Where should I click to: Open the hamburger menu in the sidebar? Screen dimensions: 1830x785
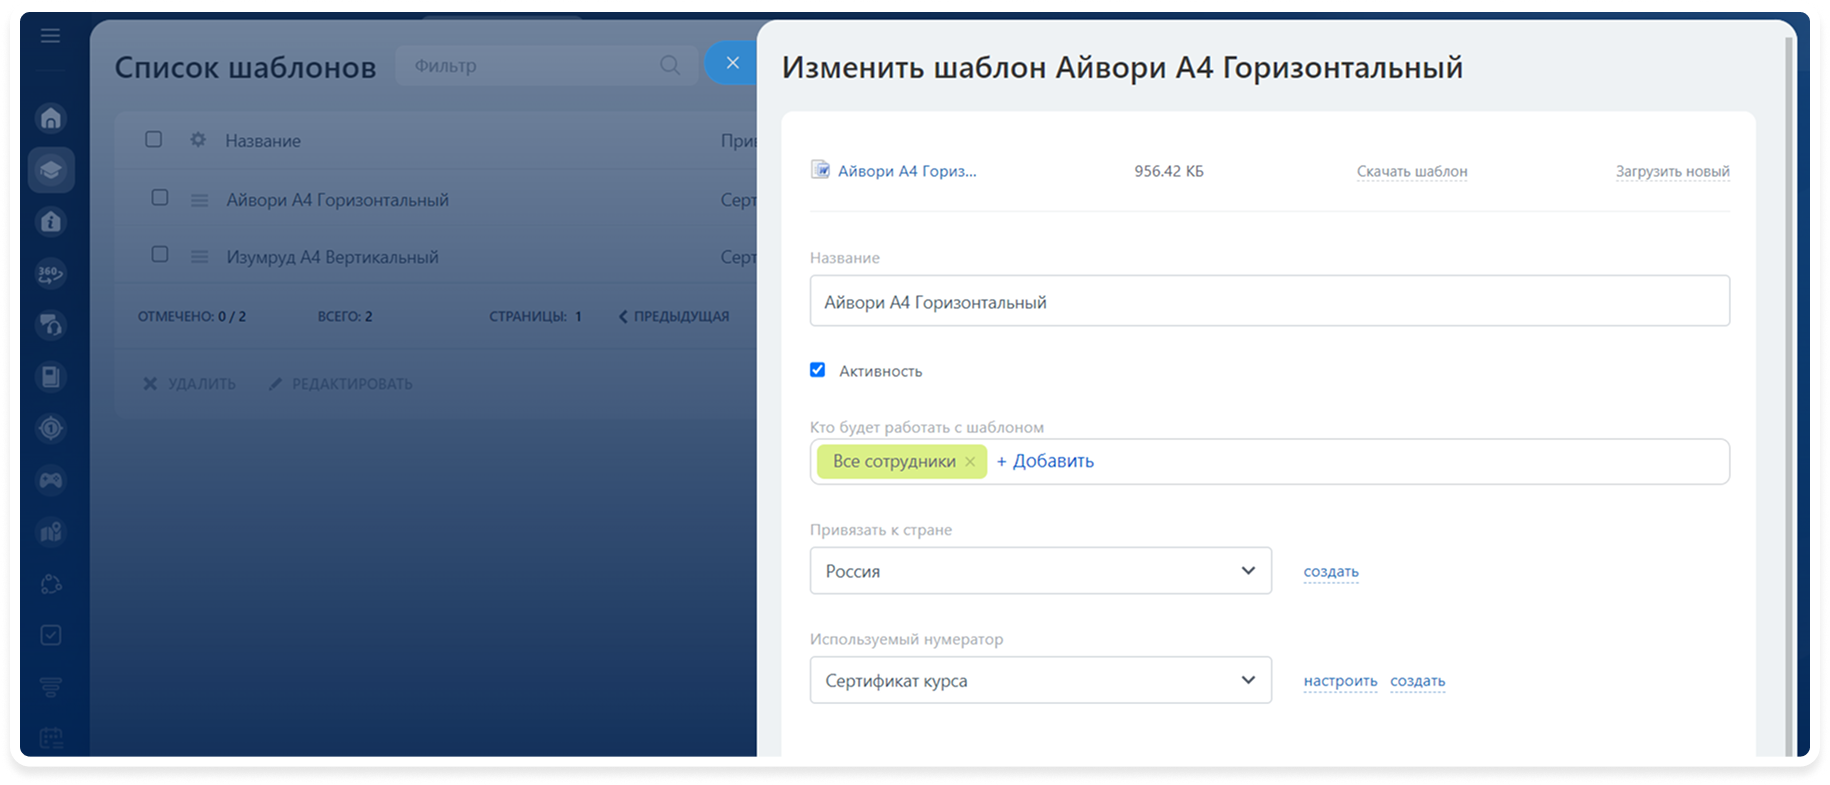[51, 36]
